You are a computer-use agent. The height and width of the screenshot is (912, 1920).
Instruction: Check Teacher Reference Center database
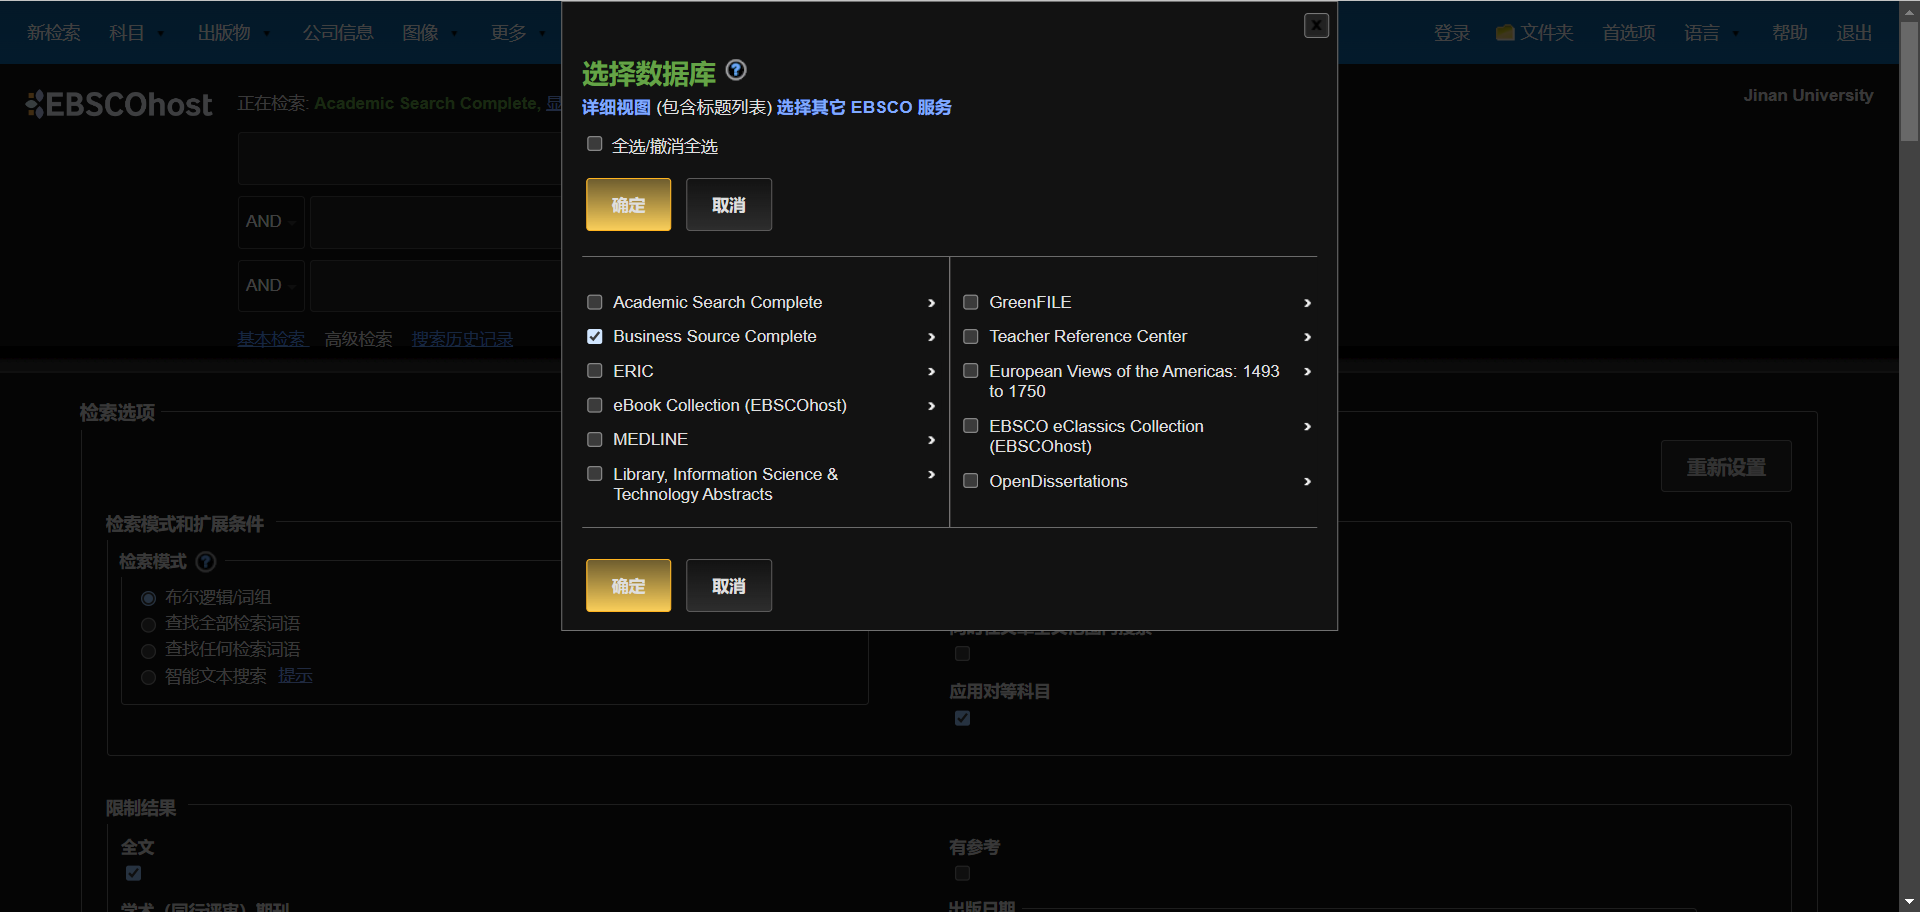point(971,336)
